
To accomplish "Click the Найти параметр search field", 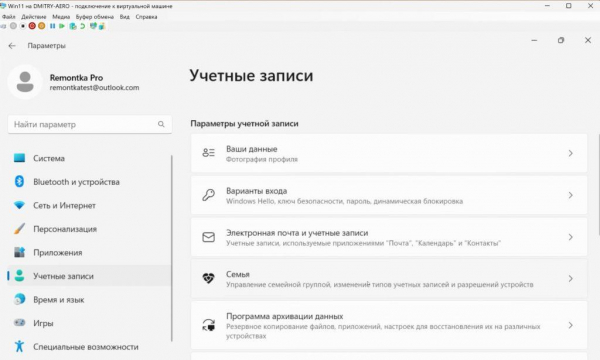I will (x=90, y=124).
